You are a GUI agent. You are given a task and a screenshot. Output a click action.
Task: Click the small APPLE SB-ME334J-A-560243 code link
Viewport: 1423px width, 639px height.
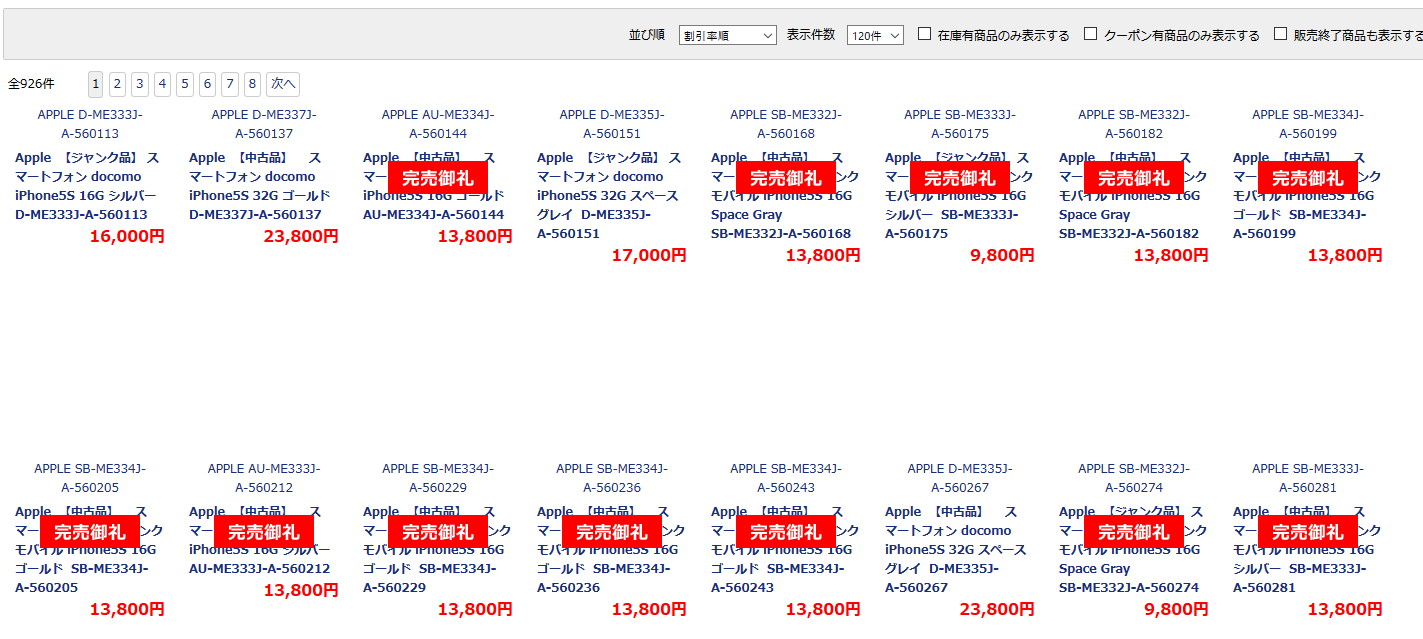click(786, 478)
